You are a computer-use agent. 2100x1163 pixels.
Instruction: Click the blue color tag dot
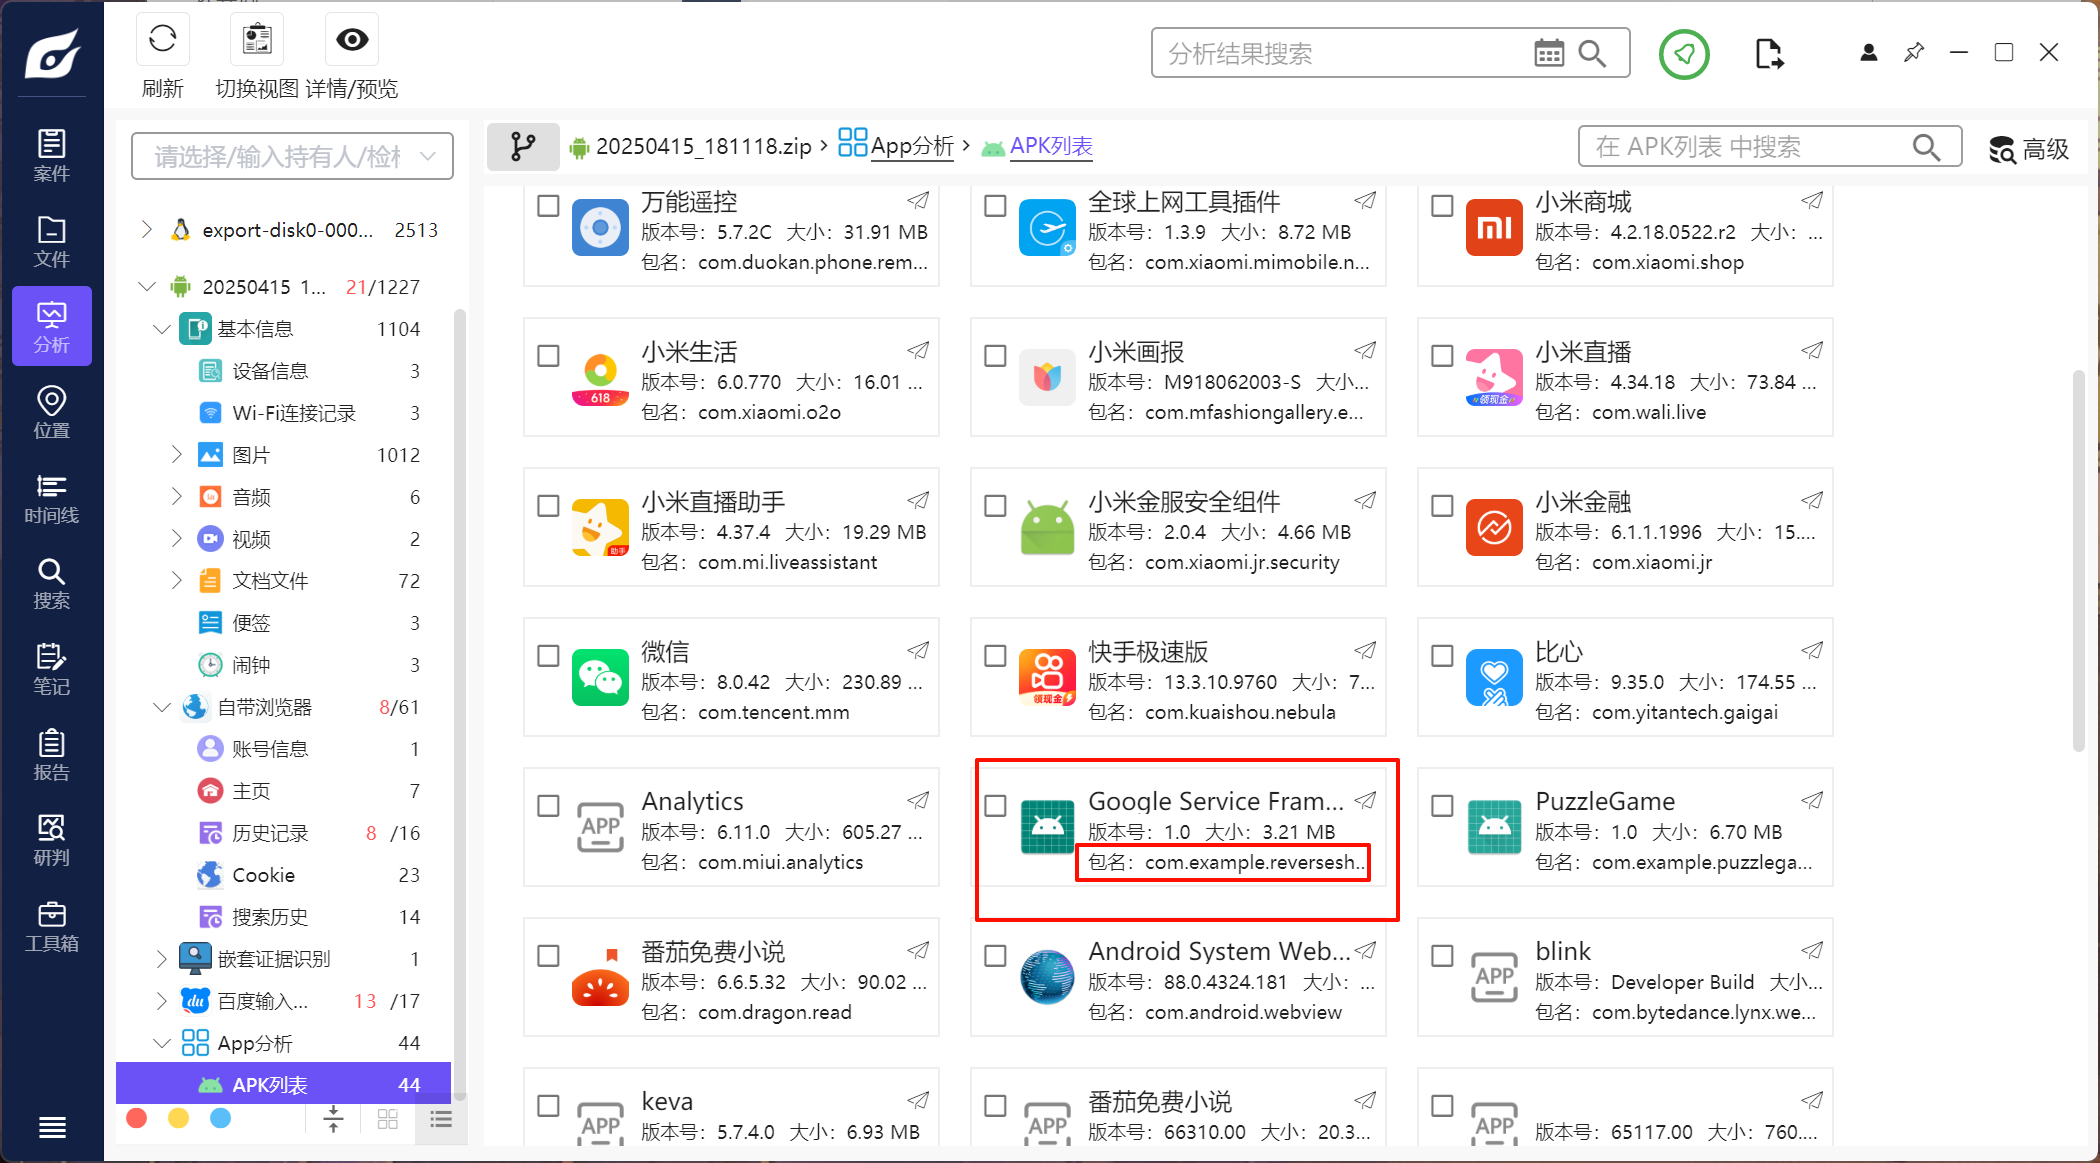220,1118
